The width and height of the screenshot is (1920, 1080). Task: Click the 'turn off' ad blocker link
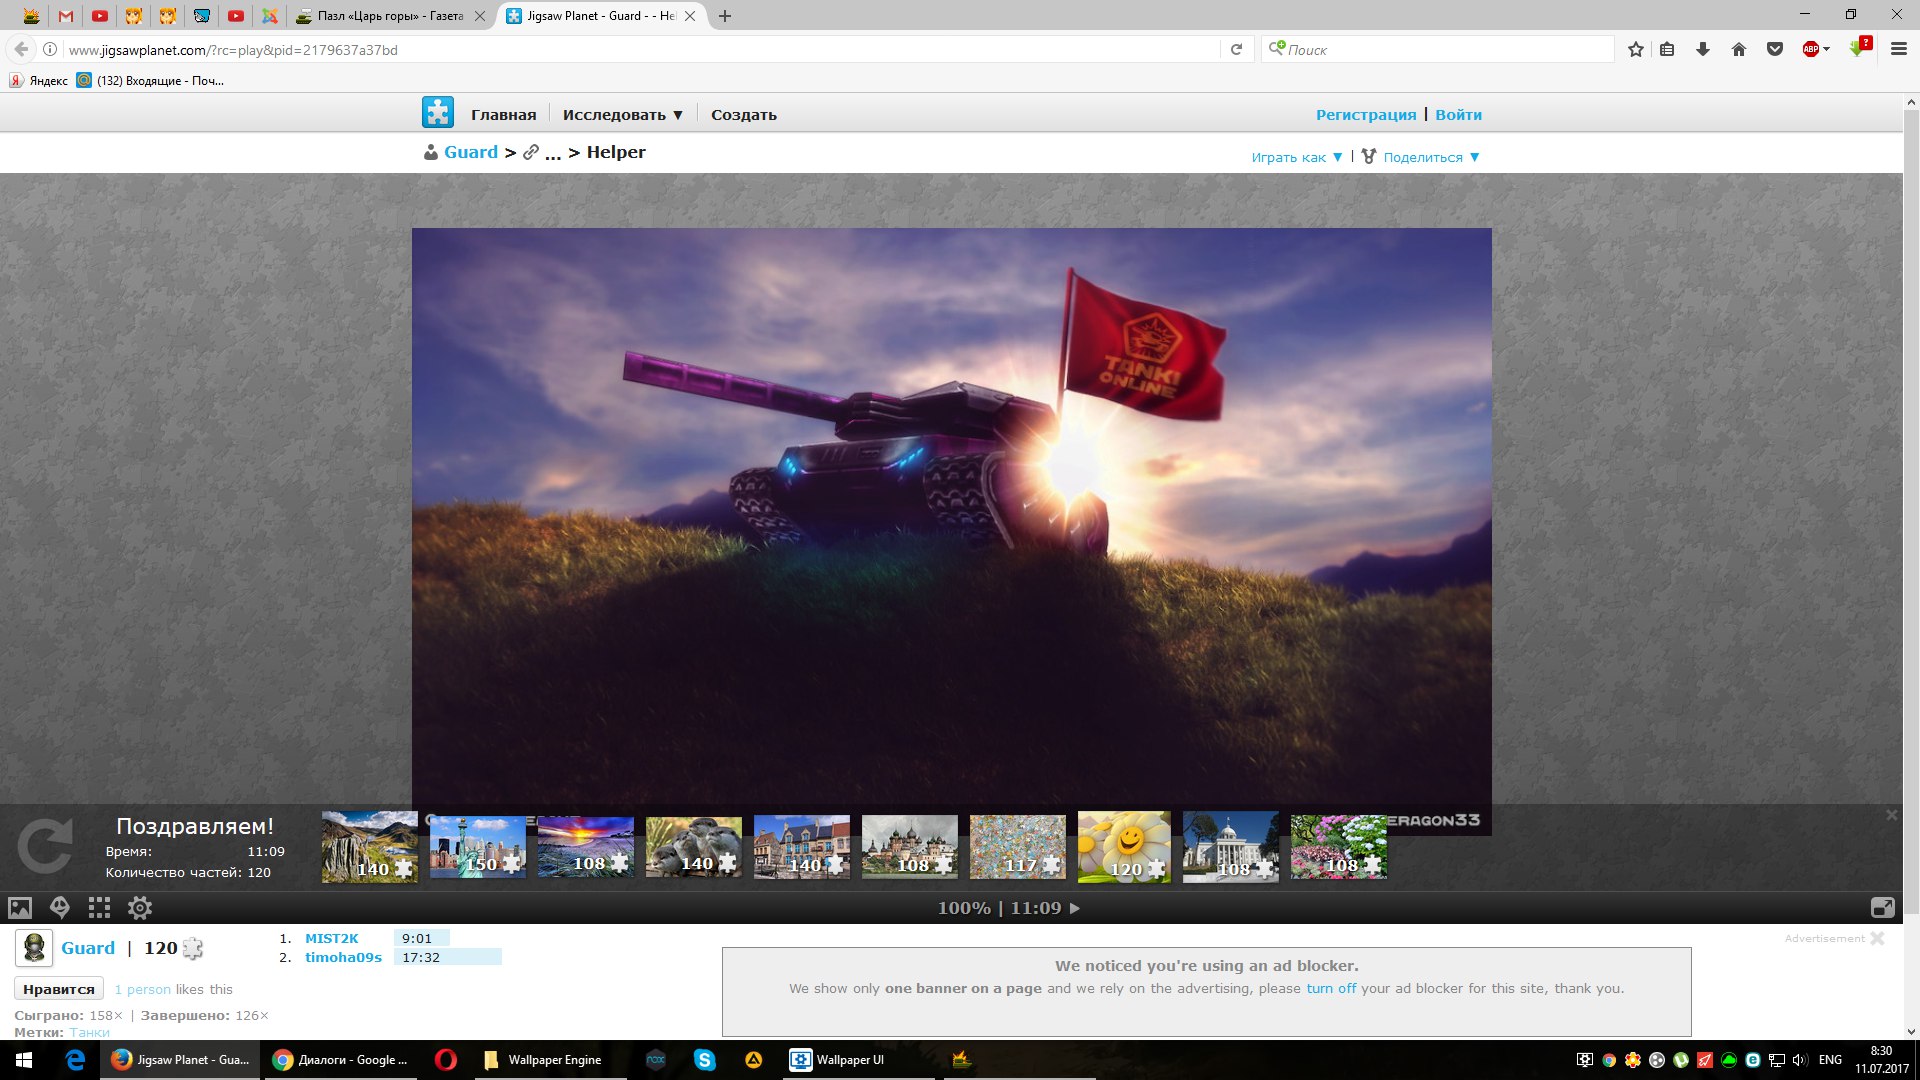[1331, 988]
